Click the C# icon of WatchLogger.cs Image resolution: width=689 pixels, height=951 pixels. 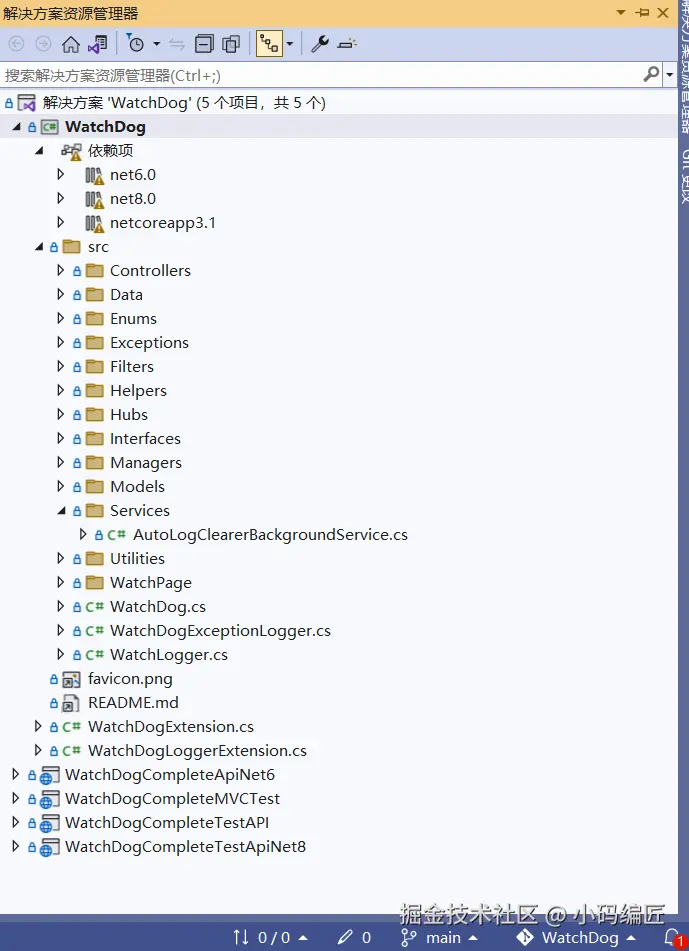click(95, 654)
